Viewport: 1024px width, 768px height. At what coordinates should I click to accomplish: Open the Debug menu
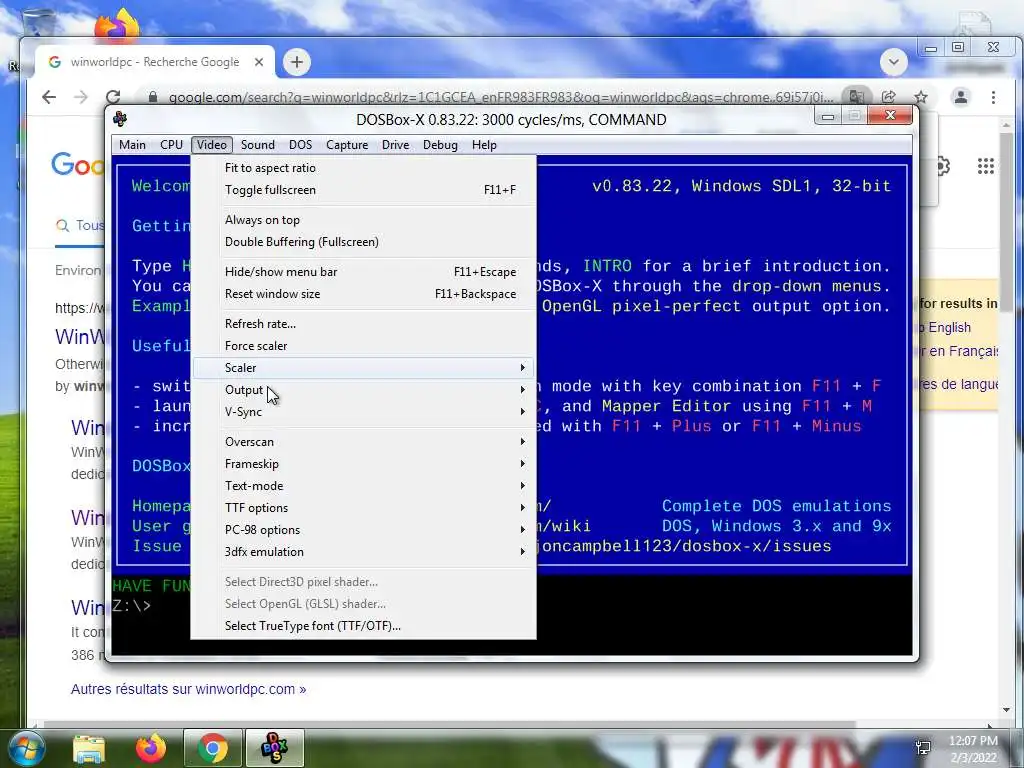click(440, 145)
